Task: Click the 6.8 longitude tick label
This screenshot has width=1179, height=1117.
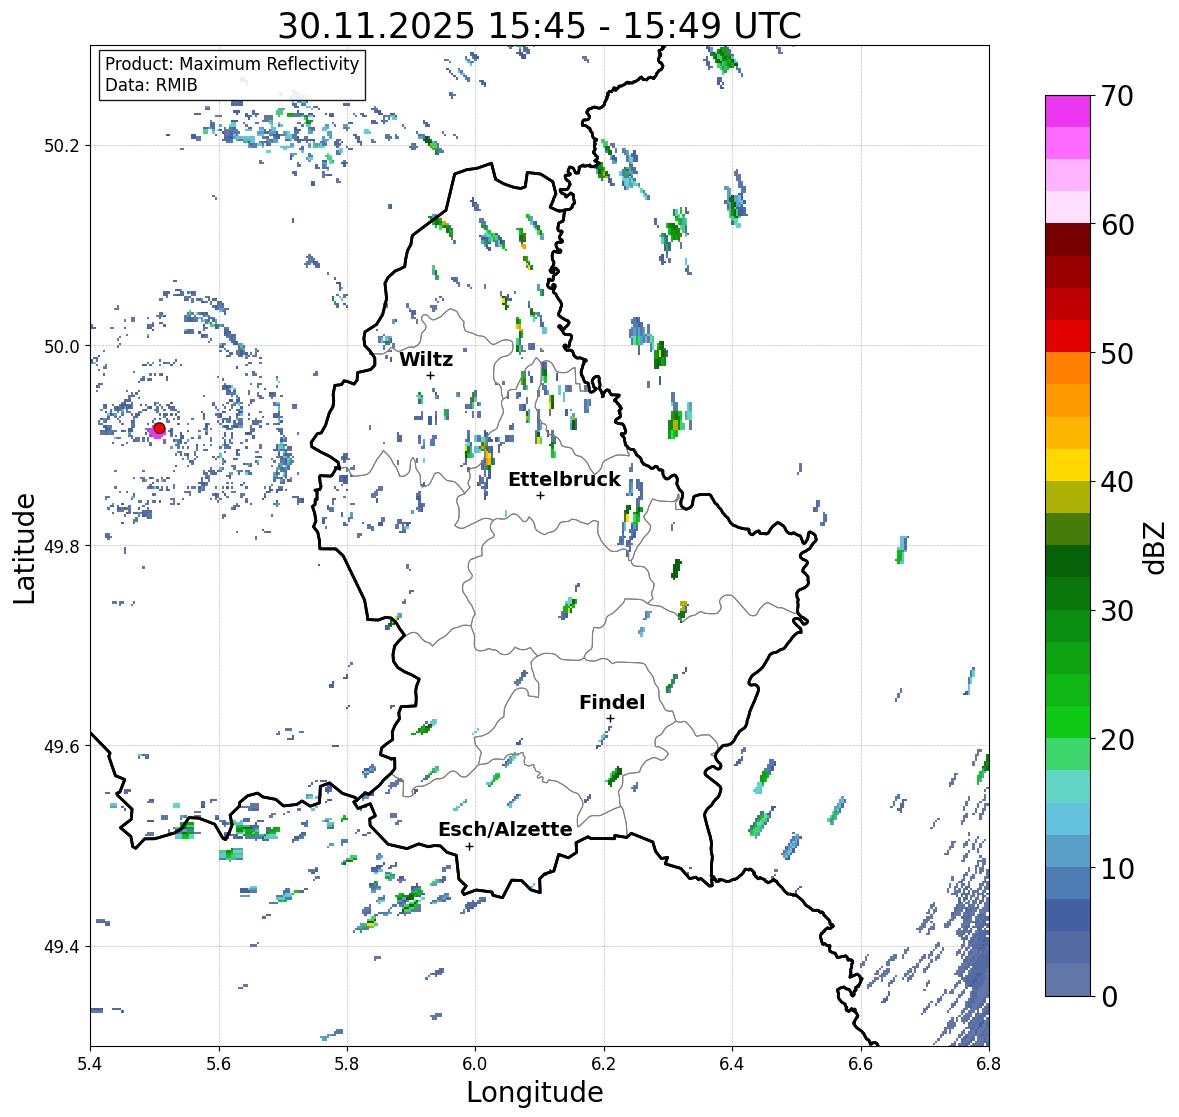Action: point(989,1063)
